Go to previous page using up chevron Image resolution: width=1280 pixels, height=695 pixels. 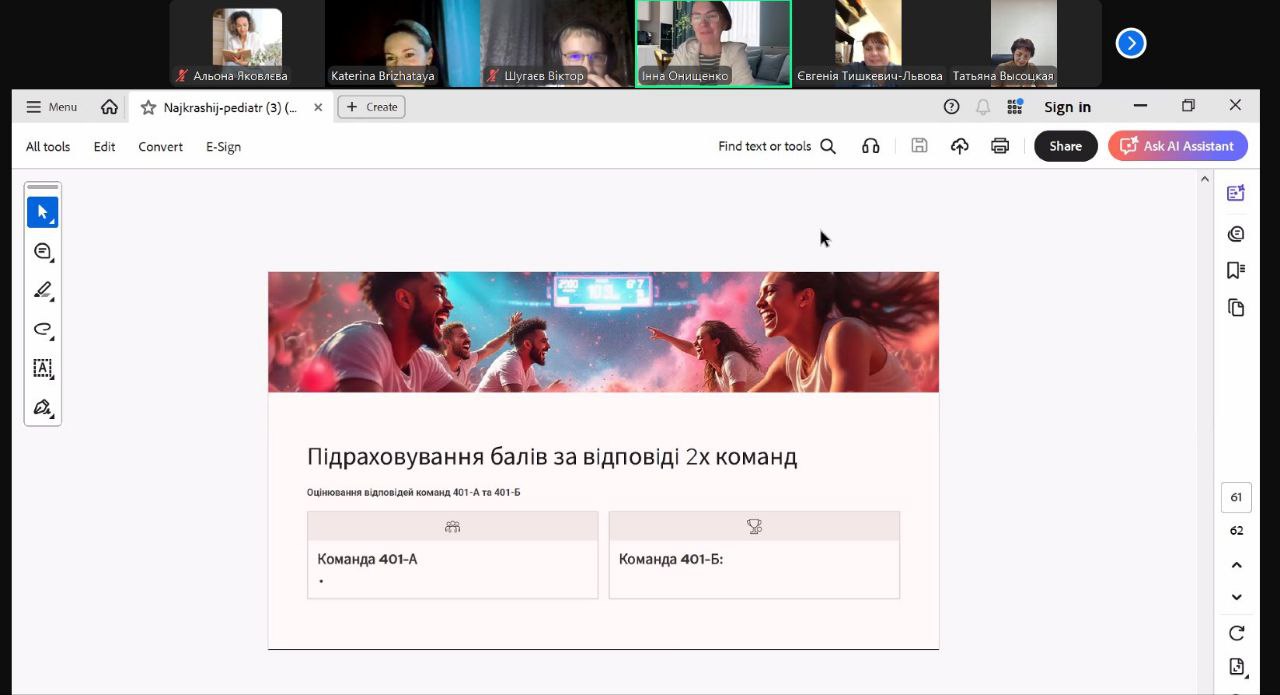[1236, 565]
